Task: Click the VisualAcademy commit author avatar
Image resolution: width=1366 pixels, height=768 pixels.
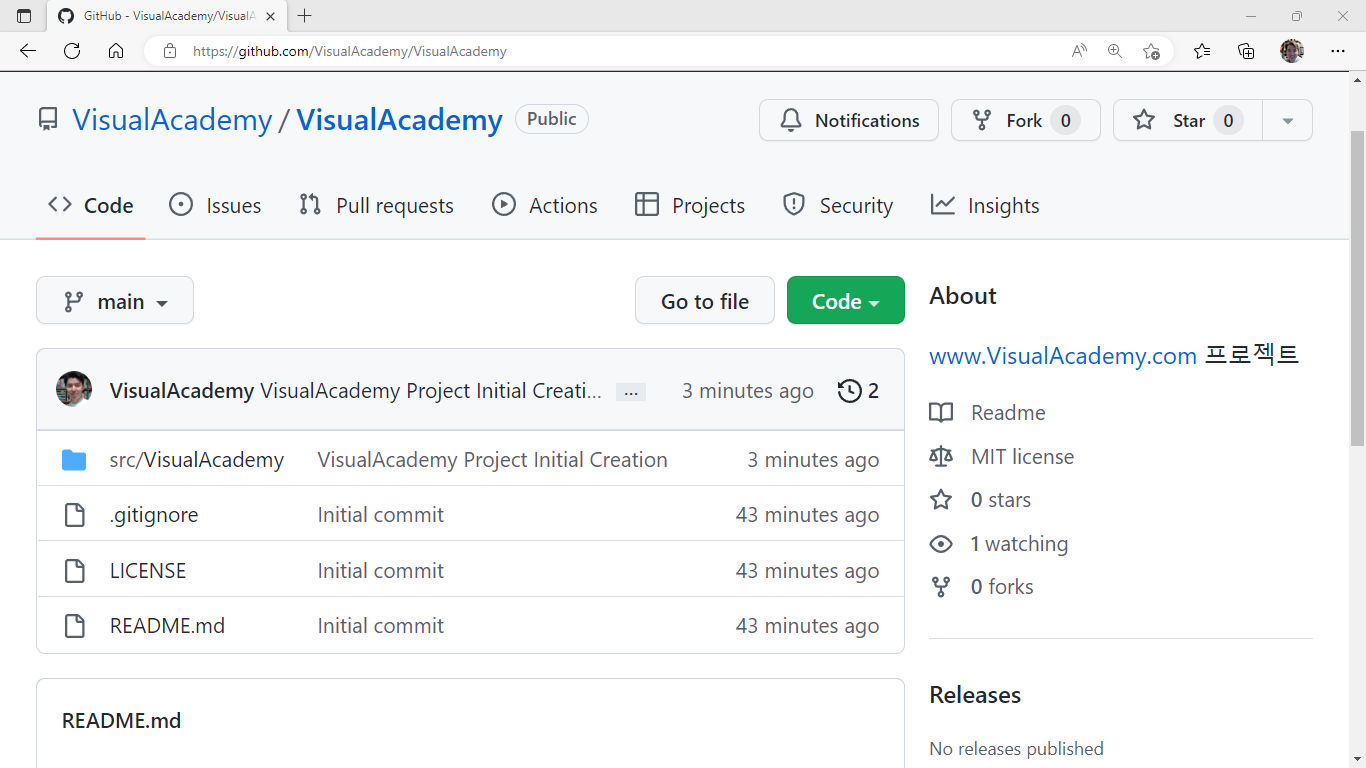Action: pos(74,389)
